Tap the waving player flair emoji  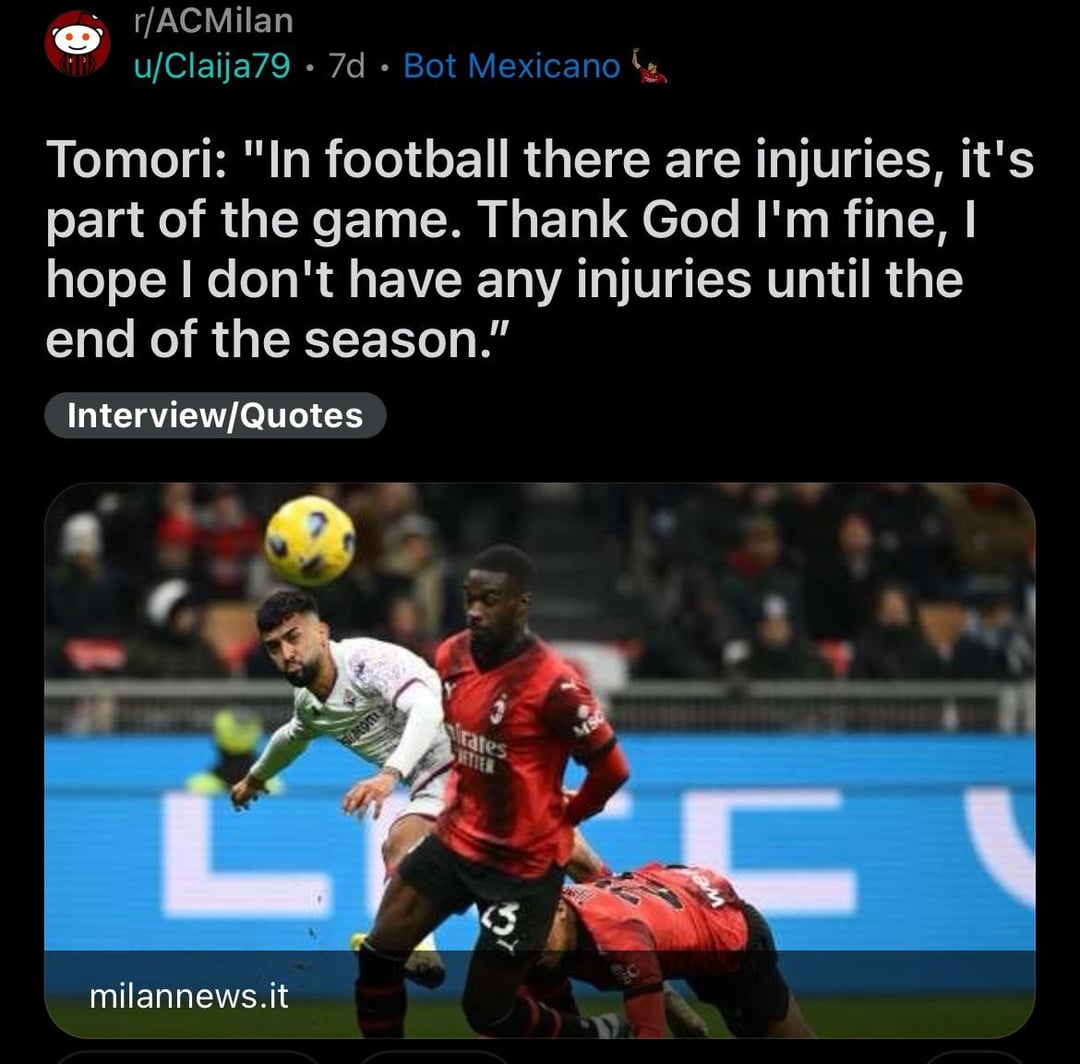pyautogui.click(x=649, y=67)
